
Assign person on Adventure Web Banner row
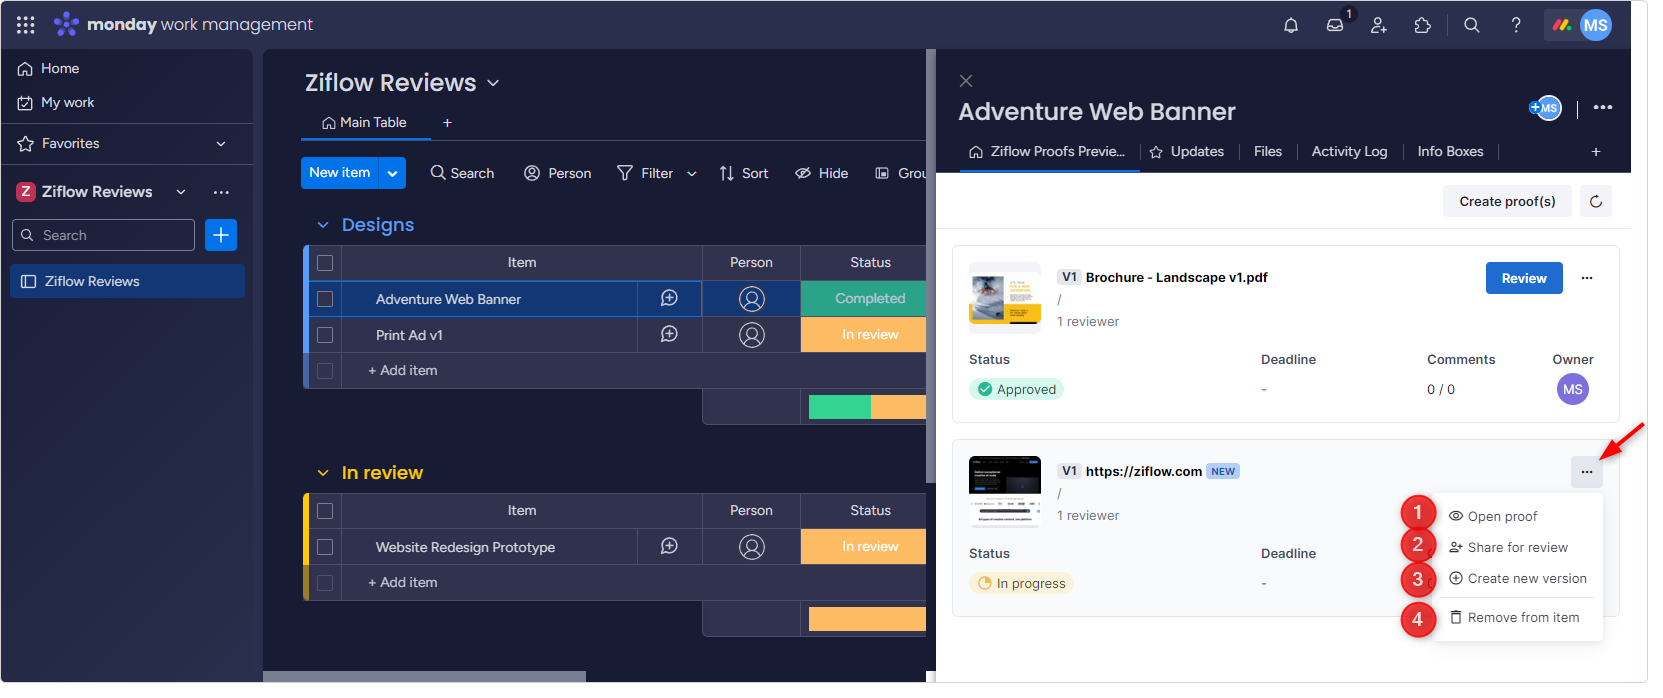coord(752,298)
